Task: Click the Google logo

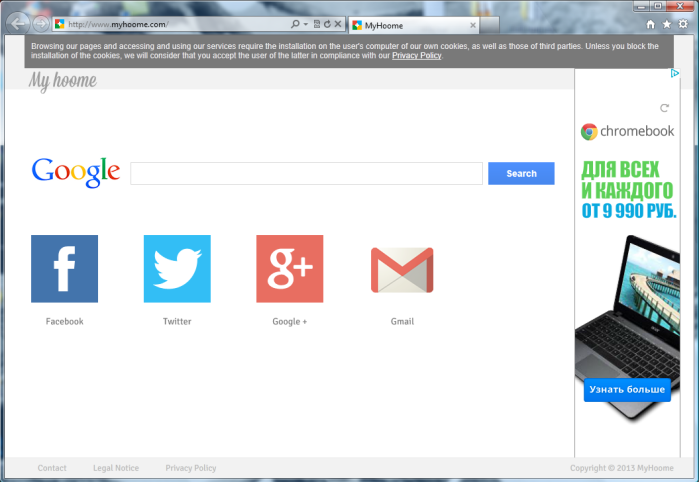Action: pyautogui.click(x=76, y=173)
